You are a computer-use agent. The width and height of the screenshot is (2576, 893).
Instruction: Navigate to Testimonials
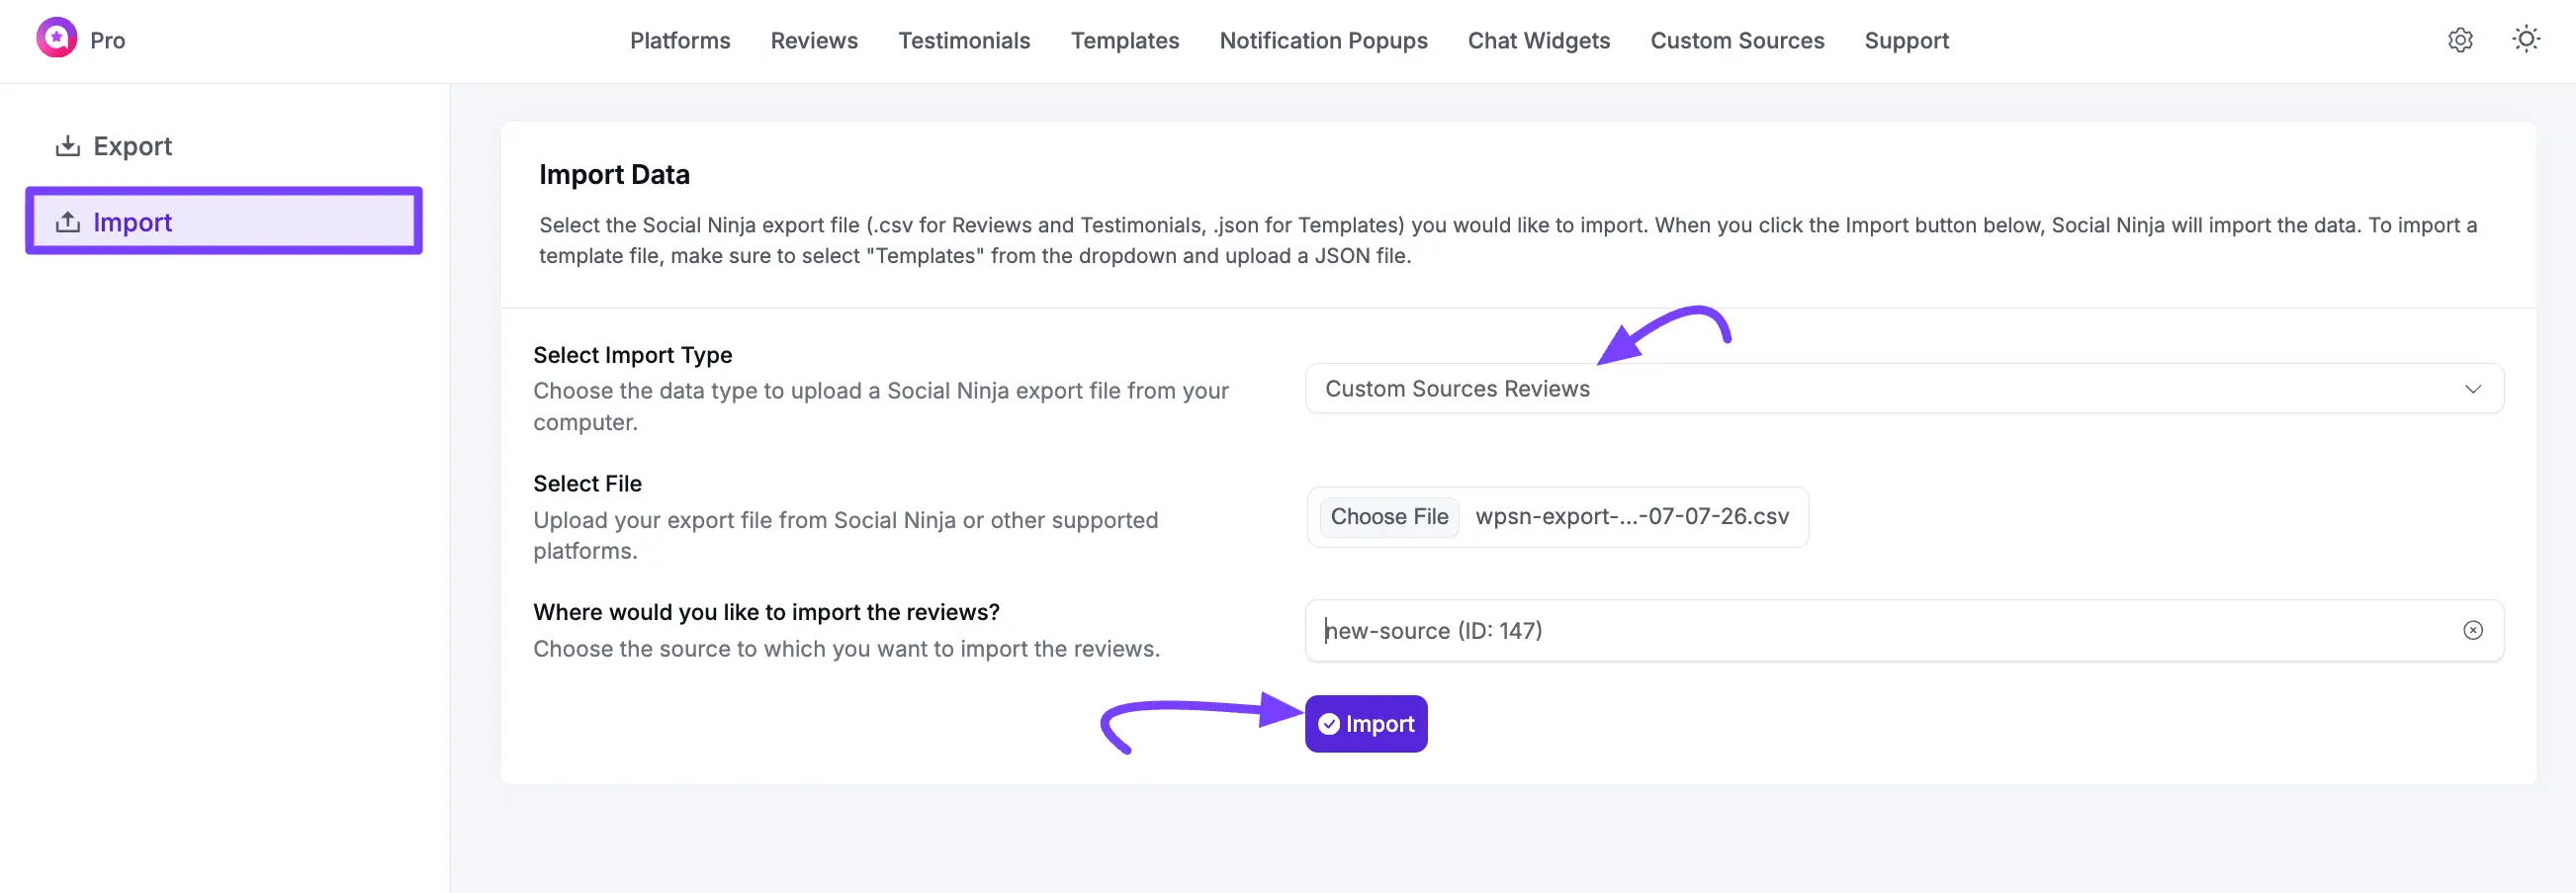pos(963,41)
